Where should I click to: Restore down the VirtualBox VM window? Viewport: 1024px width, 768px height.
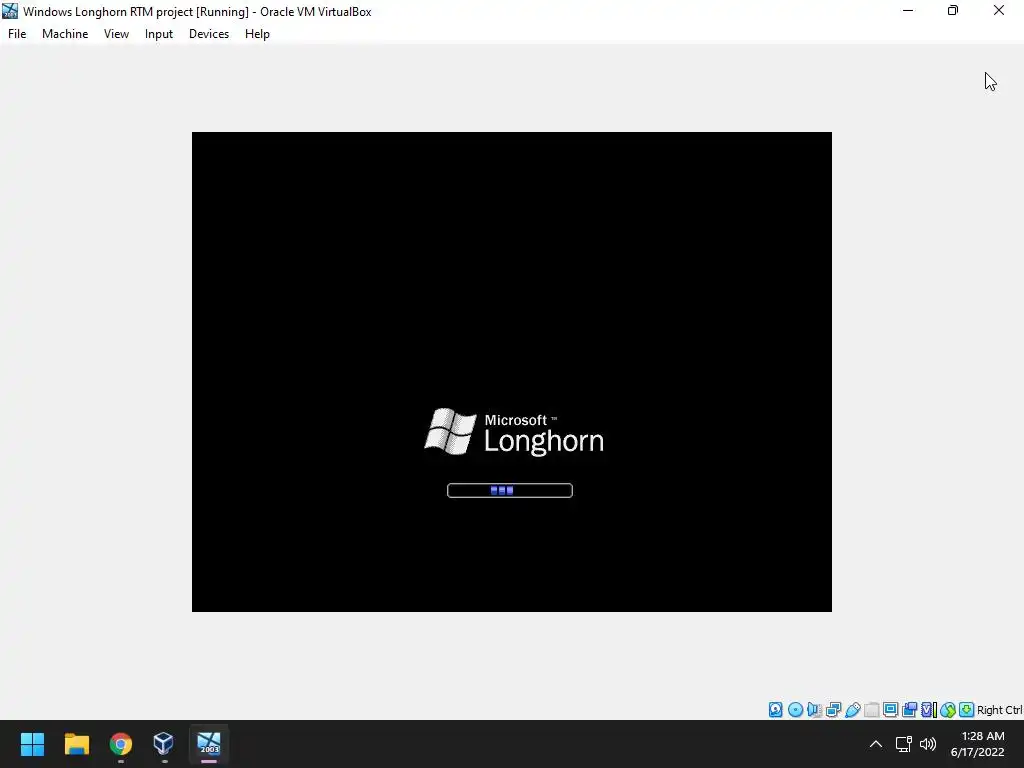[x=953, y=10]
